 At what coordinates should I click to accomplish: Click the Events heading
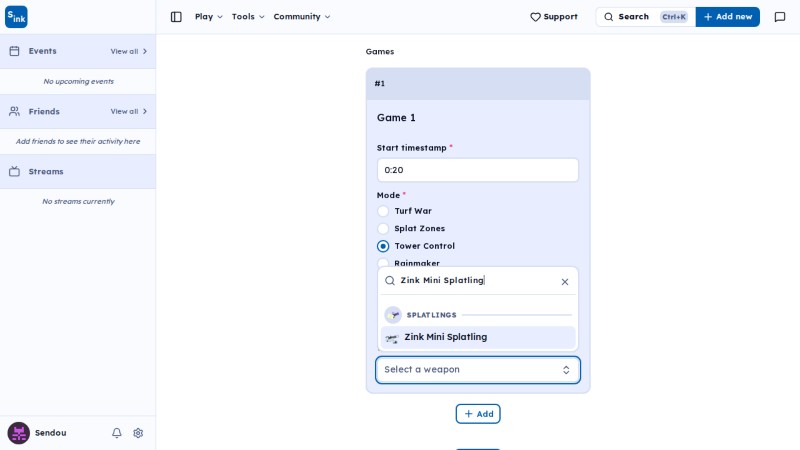click(x=42, y=51)
